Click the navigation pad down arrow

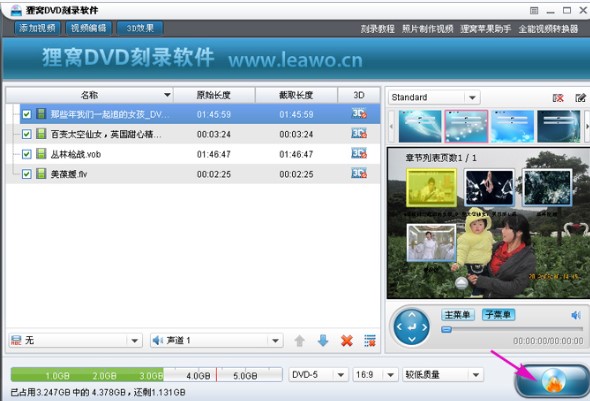click(412, 339)
